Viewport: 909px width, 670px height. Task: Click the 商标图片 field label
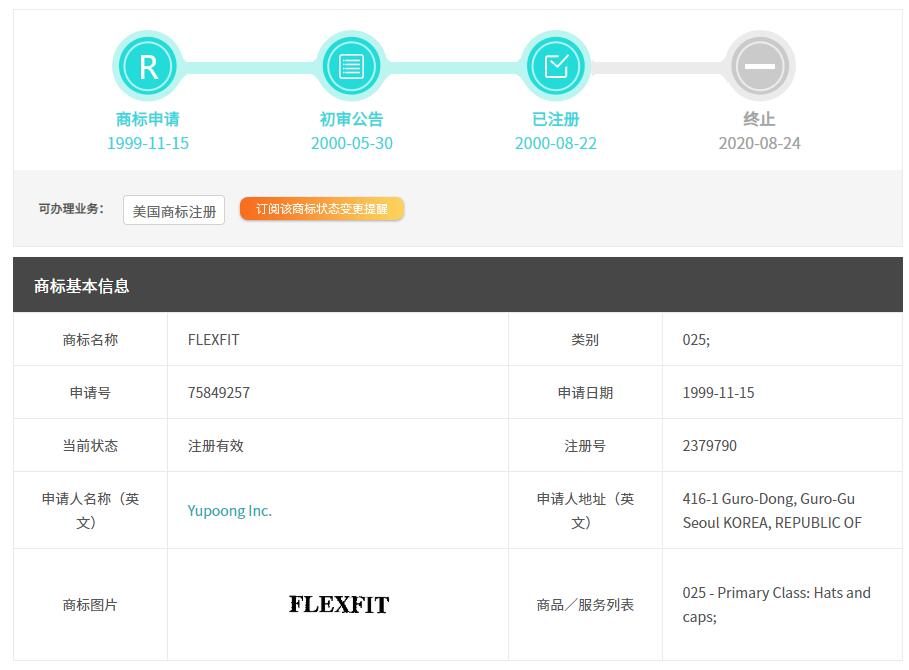pyautogui.click(x=90, y=605)
